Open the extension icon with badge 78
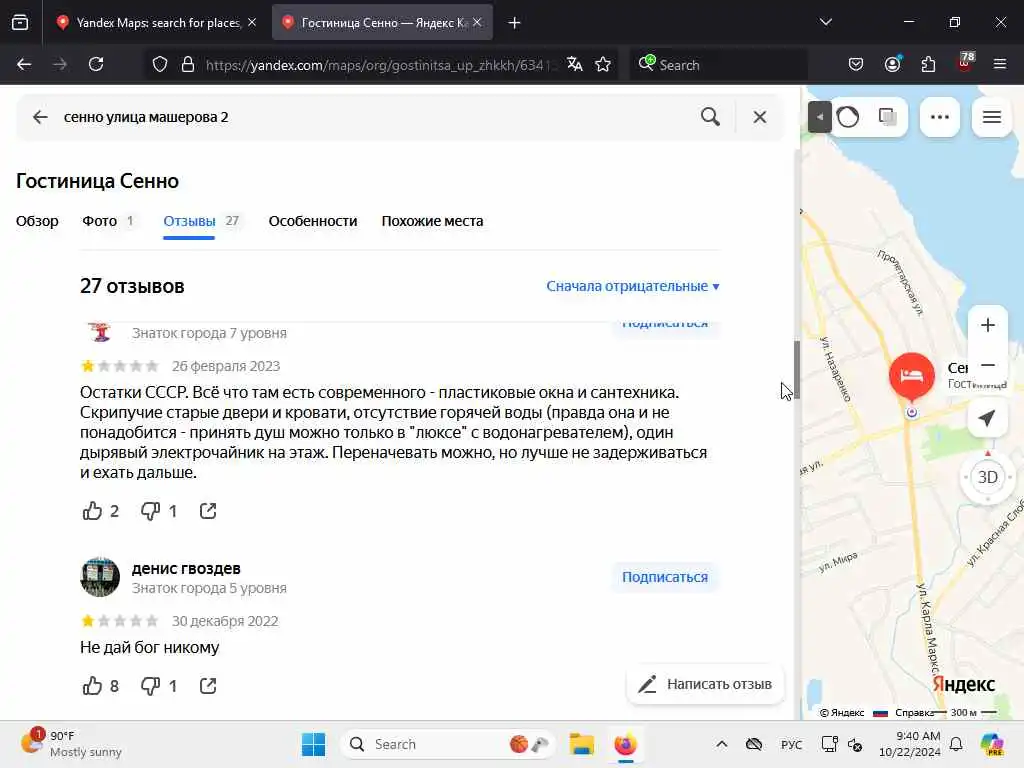1024x768 pixels. (x=965, y=63)
